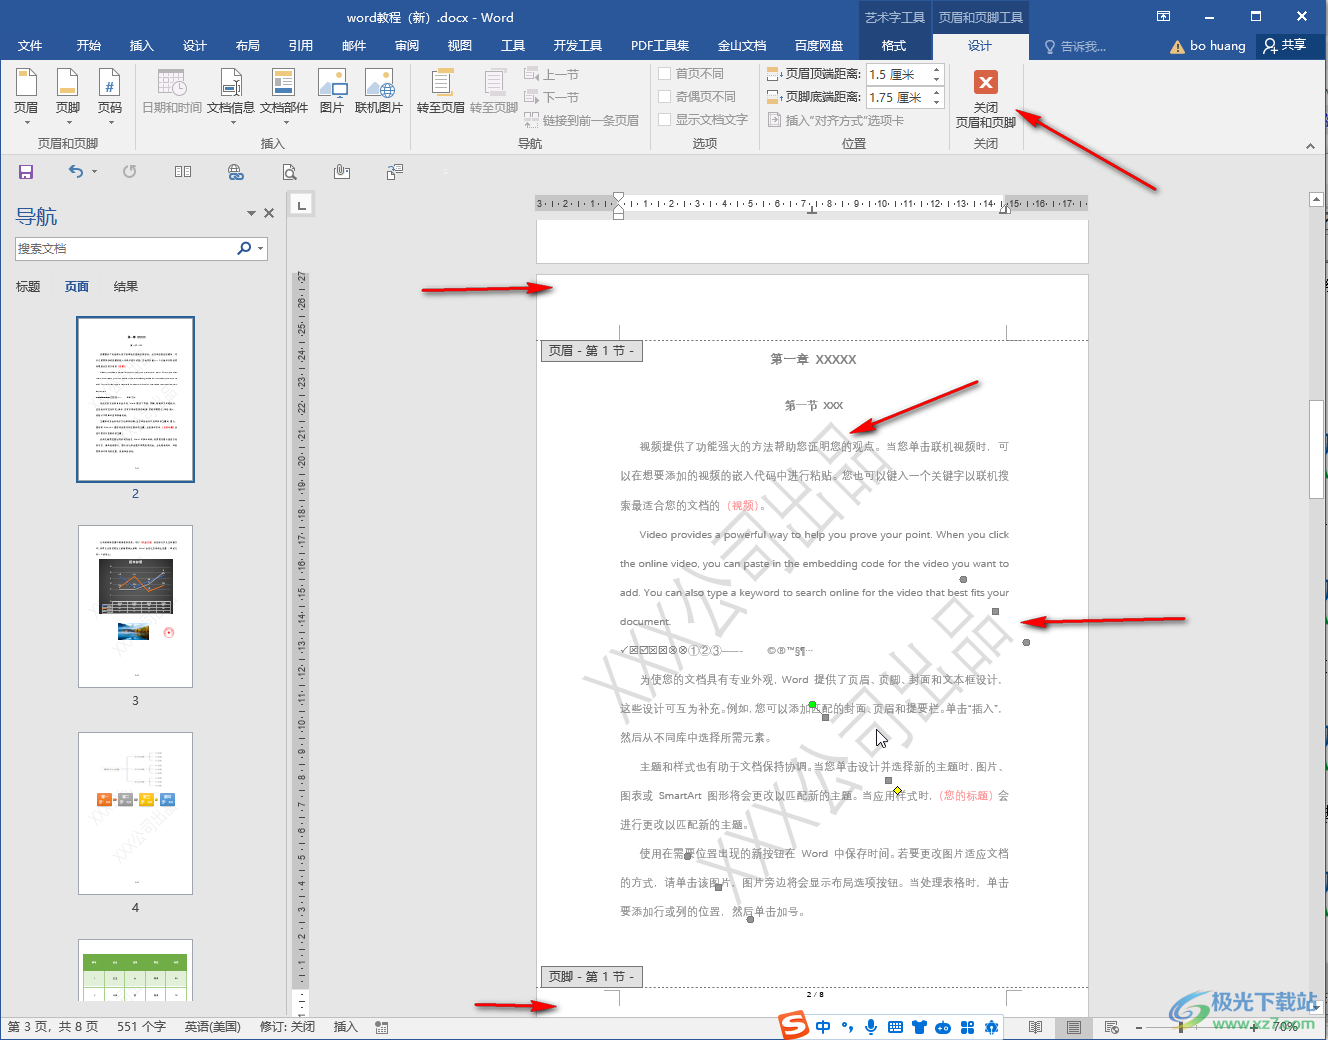Viewport: 1328px width, 1040px height.
Task: Switch to web layout view in status bar
Action: pos(1112,1027)
